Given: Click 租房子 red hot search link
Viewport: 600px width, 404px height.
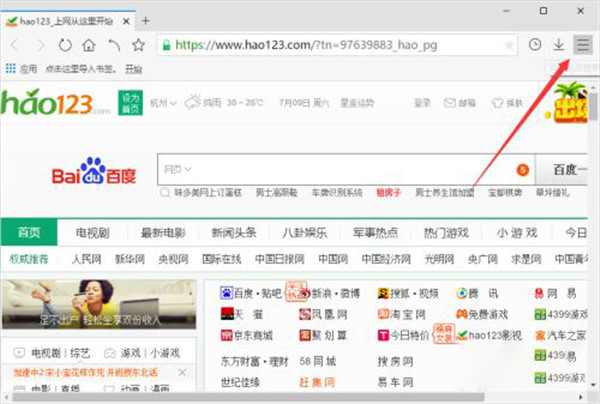Looking at the screenshot, I should pos(388,192).
